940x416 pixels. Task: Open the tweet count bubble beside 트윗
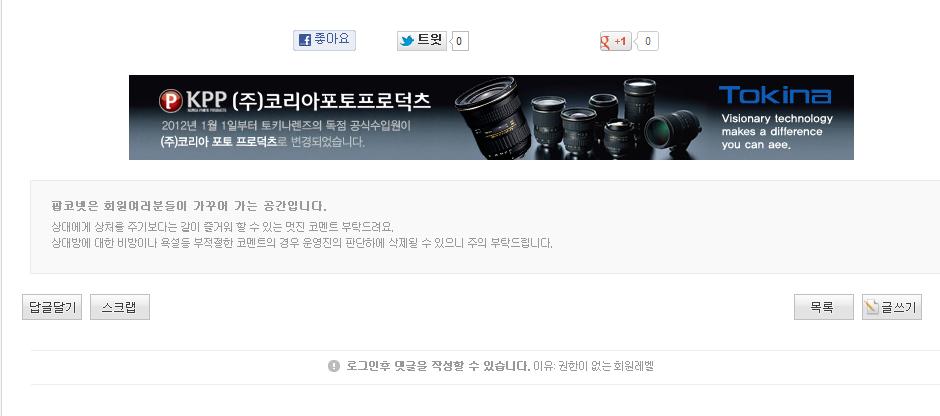(459, 41)
